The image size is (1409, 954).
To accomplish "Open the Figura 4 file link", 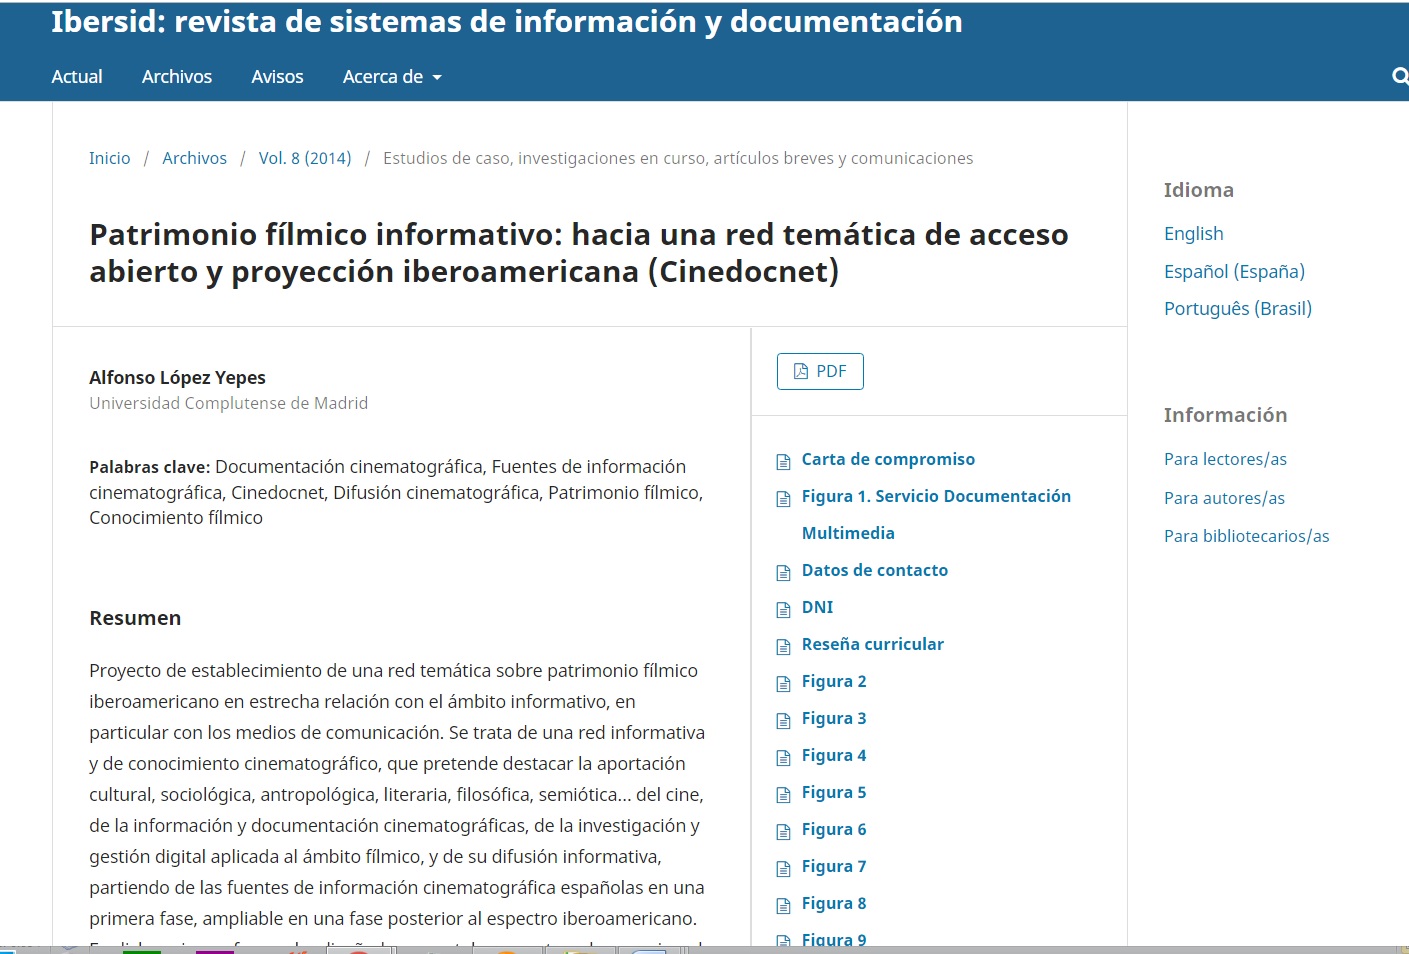I will 834,755.
